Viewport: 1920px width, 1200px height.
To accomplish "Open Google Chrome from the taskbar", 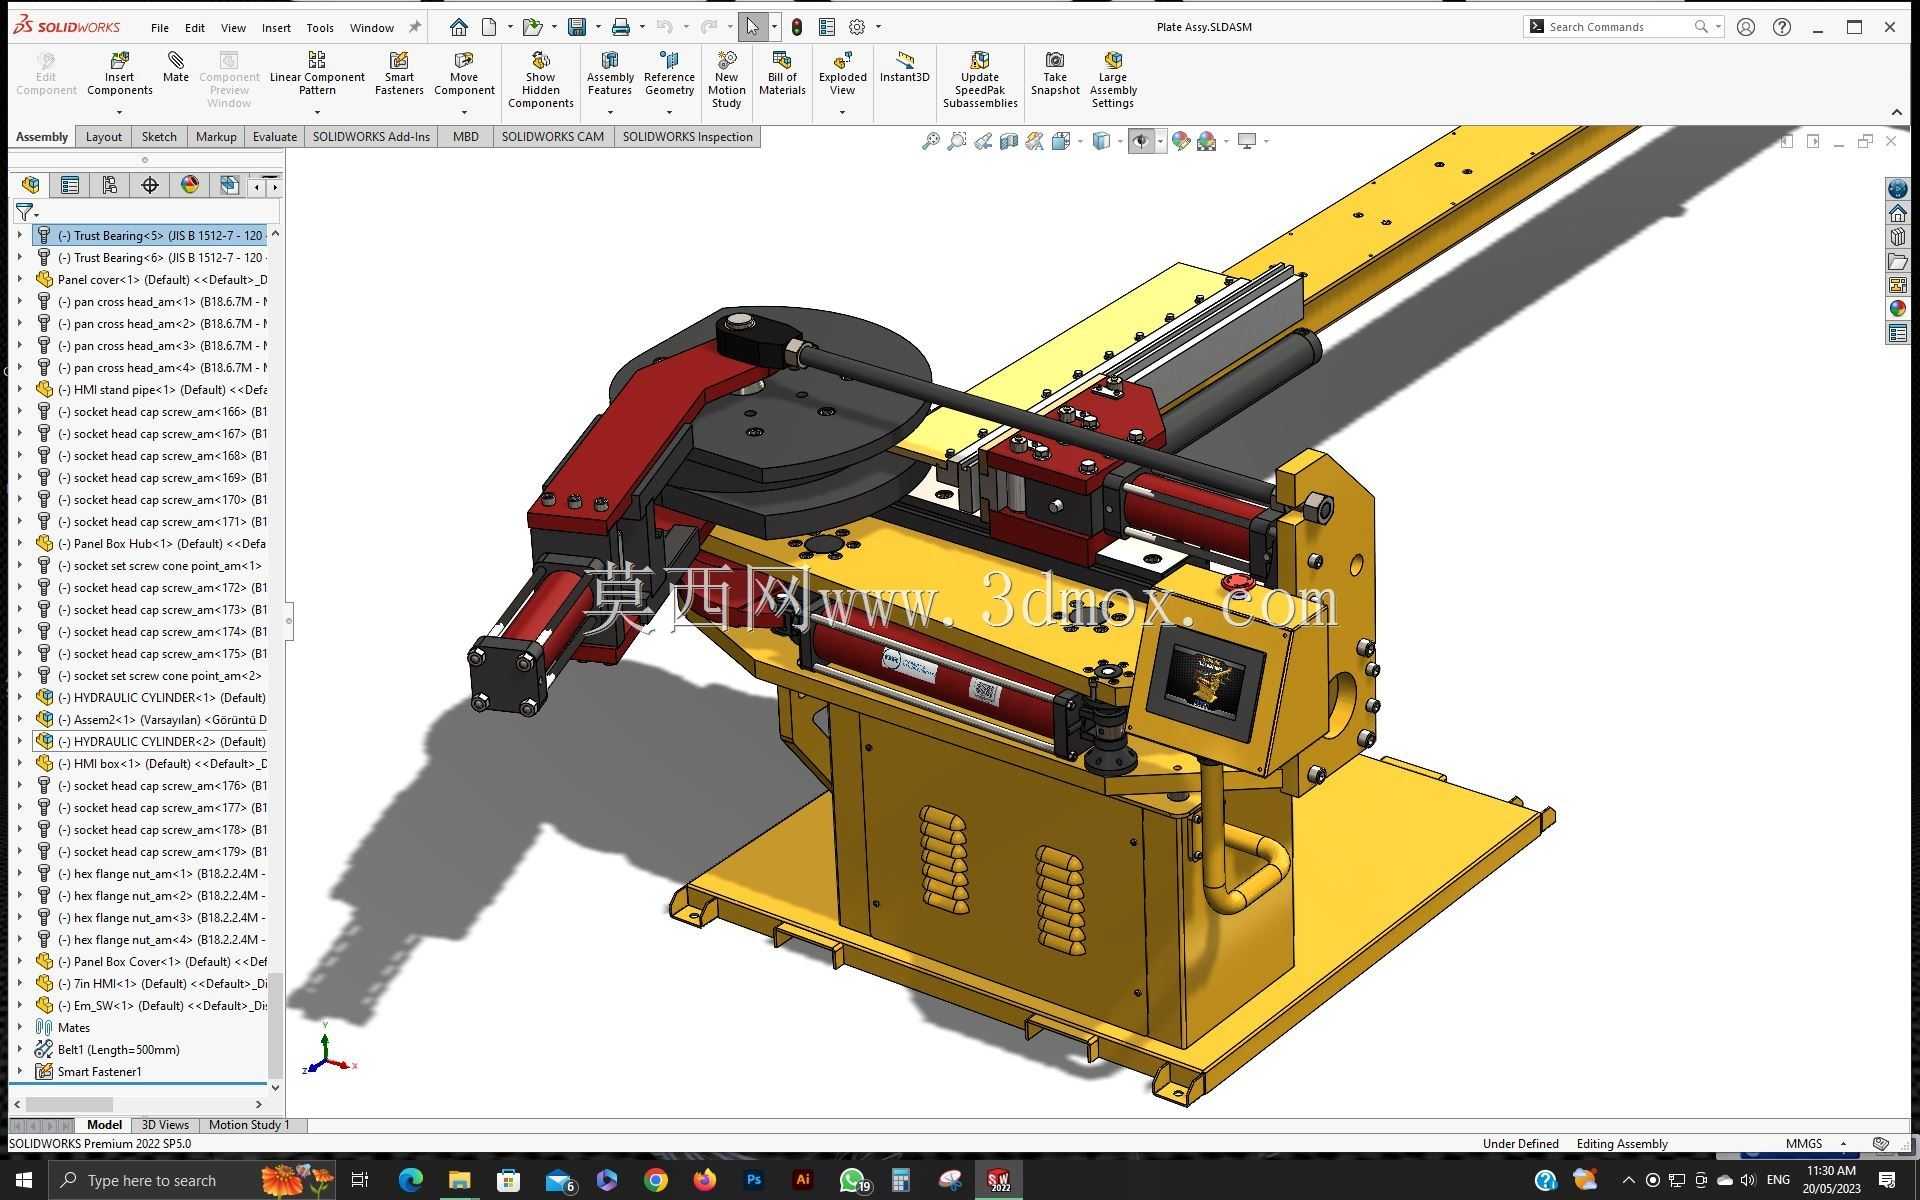I will point(655,1180).
